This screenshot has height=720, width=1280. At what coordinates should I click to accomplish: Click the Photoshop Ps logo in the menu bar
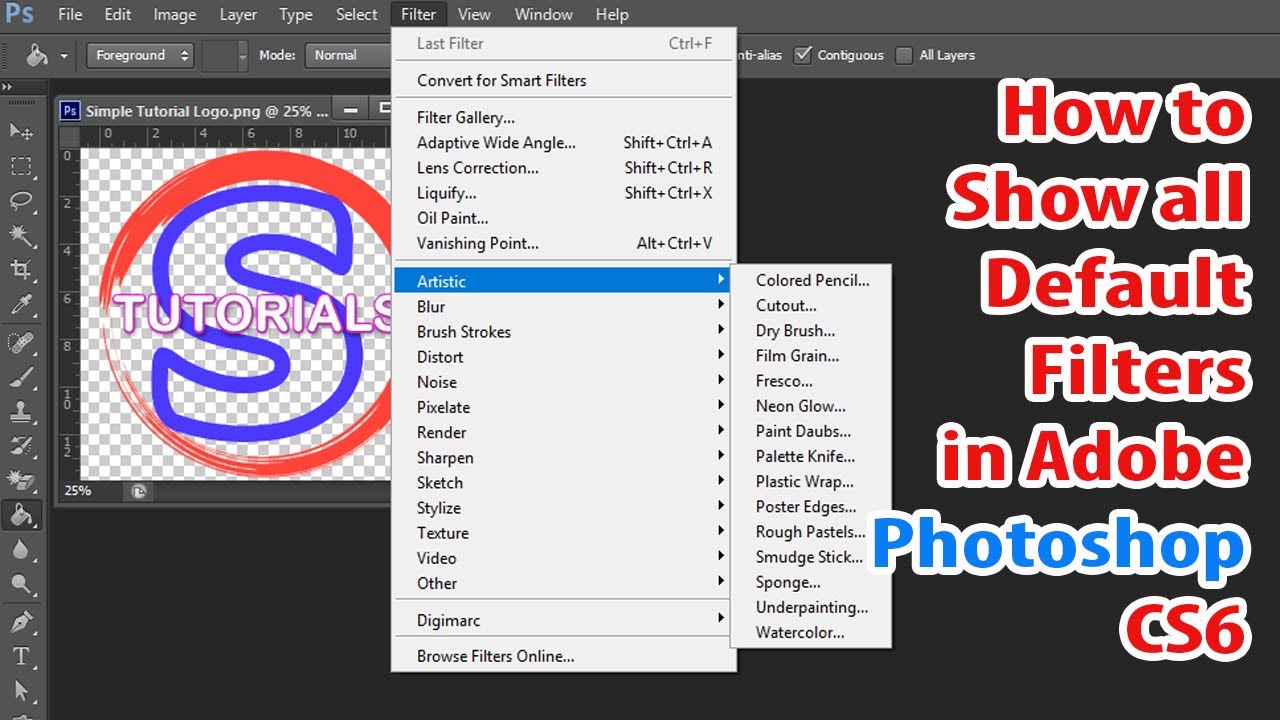pos(20,14)
